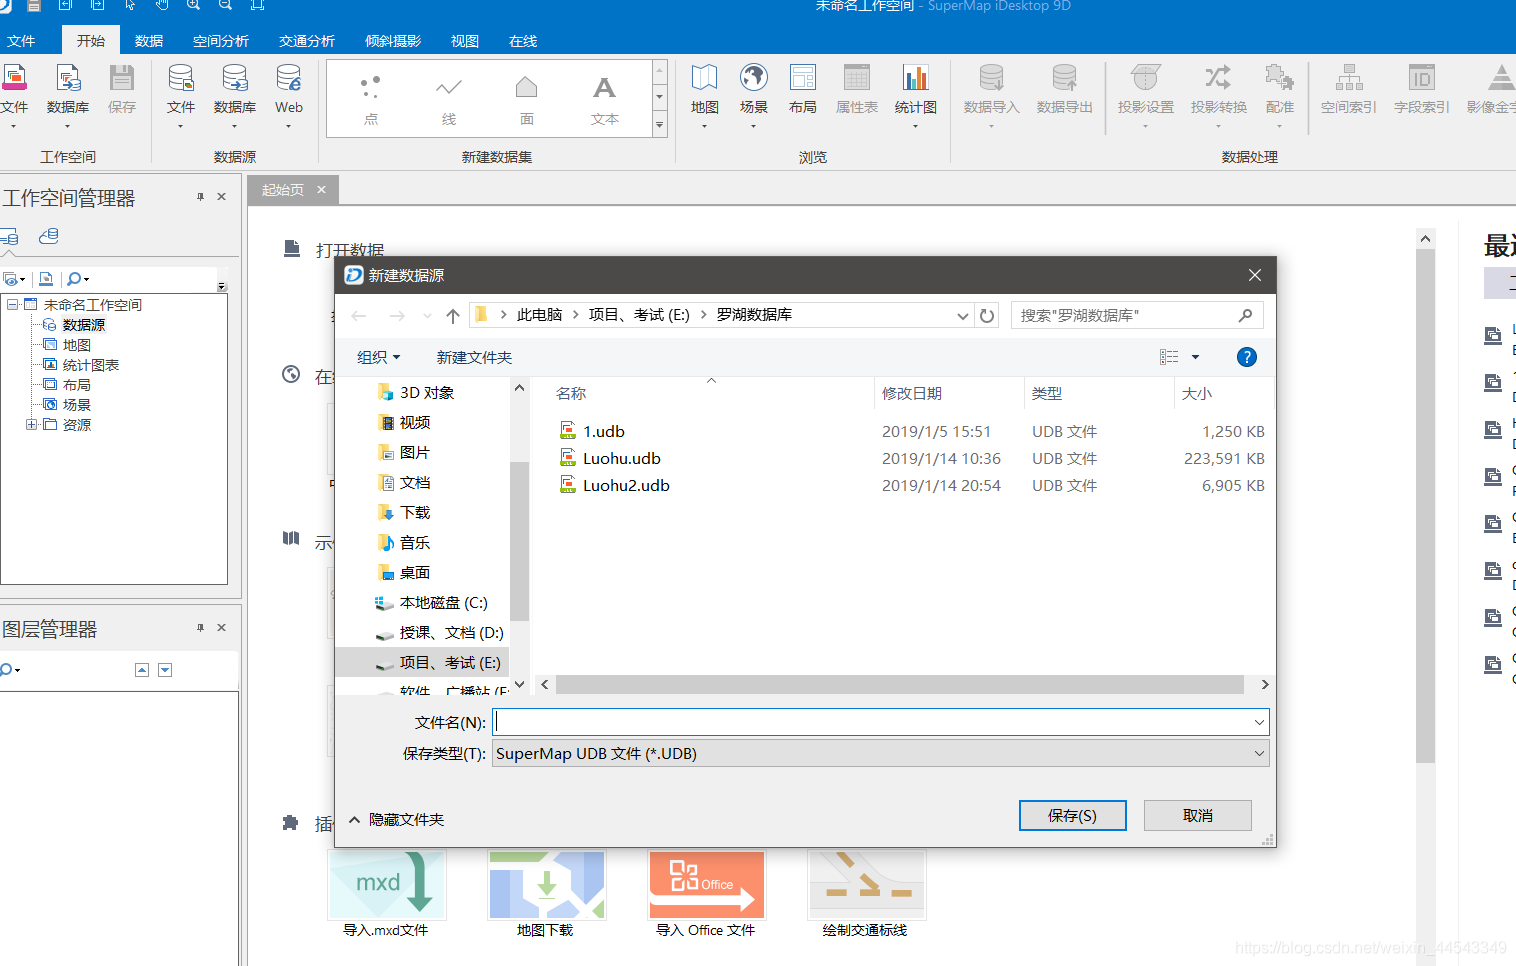
Task: Select 统计图表 in the workspace tree
Action: click(91, 365)
